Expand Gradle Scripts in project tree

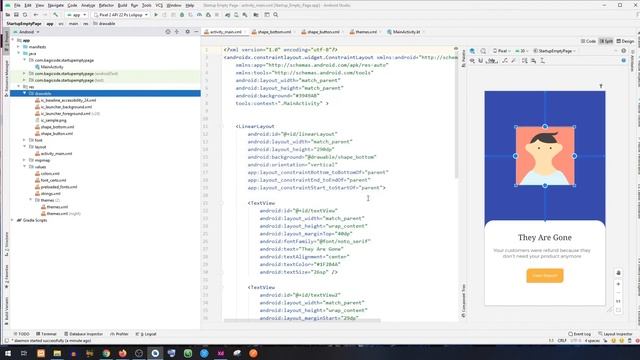click(x=12, y=220)
